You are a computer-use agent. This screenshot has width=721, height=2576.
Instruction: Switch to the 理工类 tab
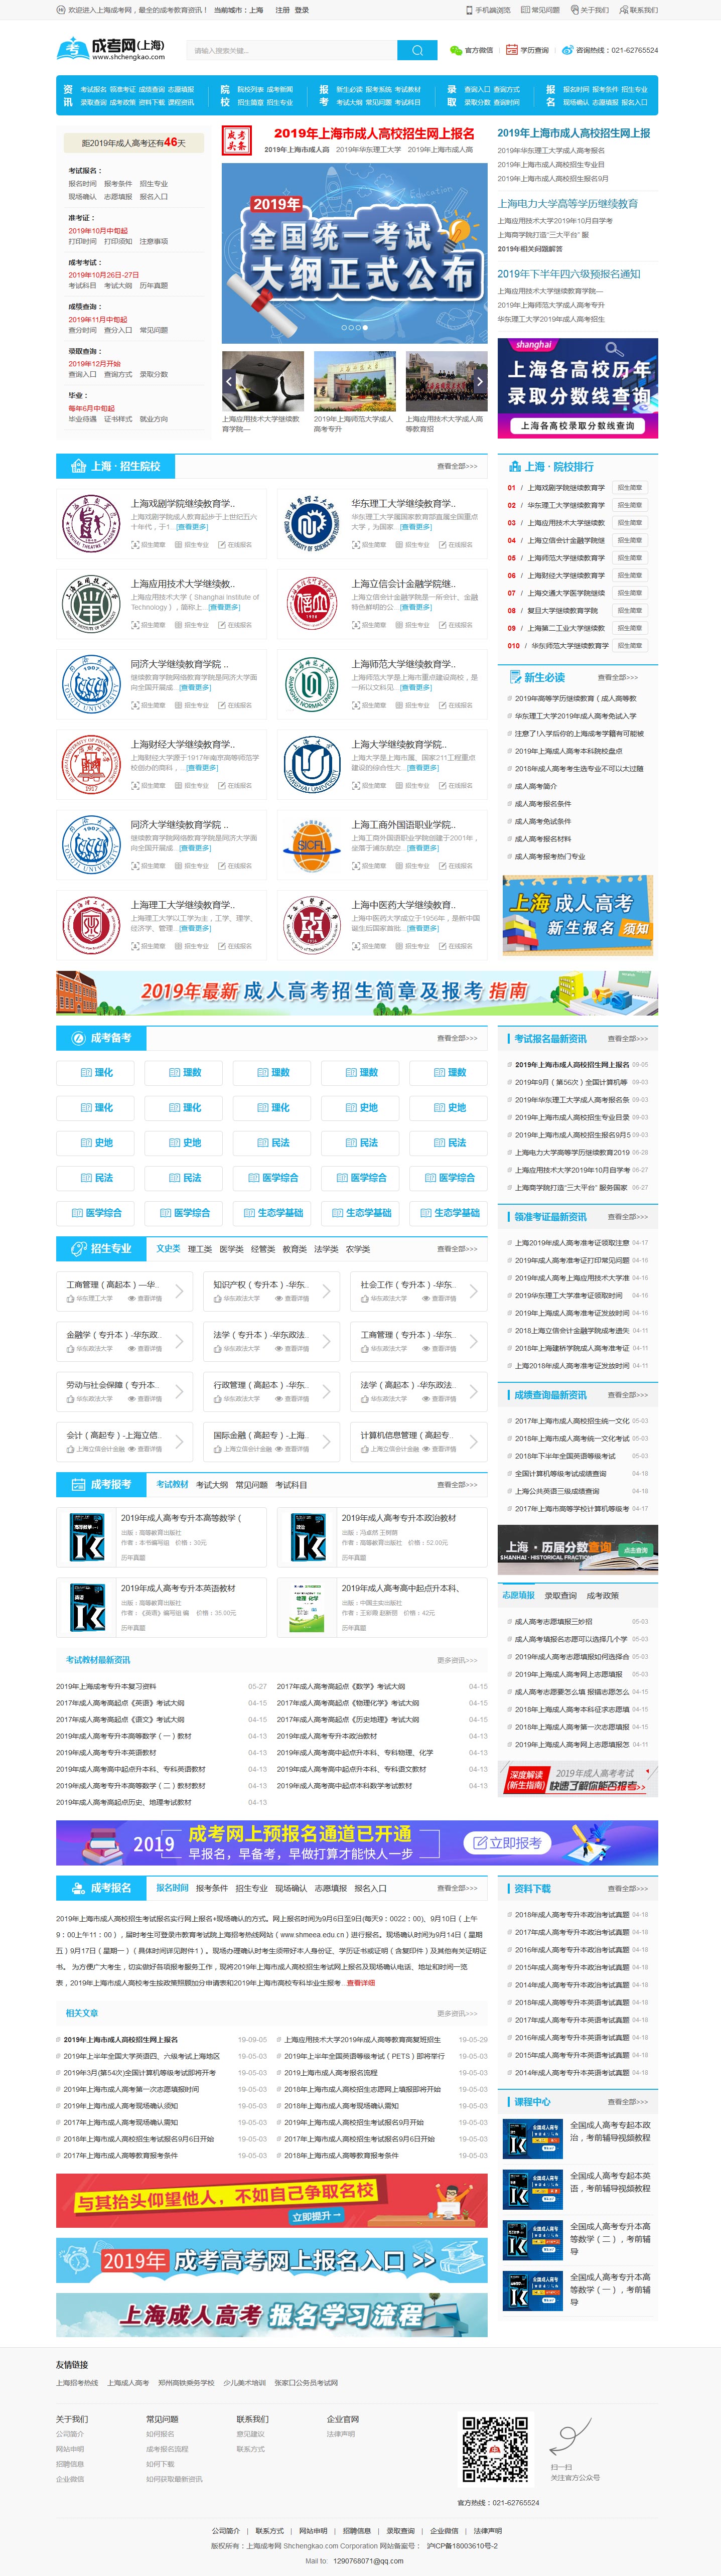point(200,1249)
